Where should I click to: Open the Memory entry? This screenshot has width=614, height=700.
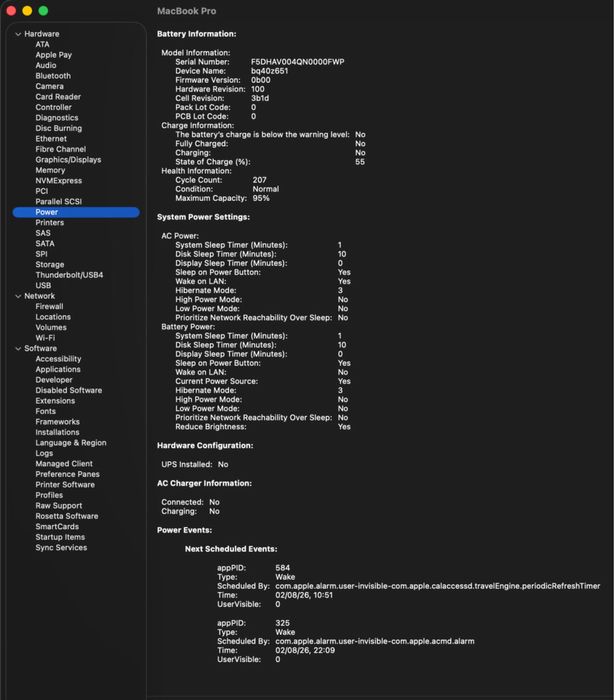click(50, 170)
